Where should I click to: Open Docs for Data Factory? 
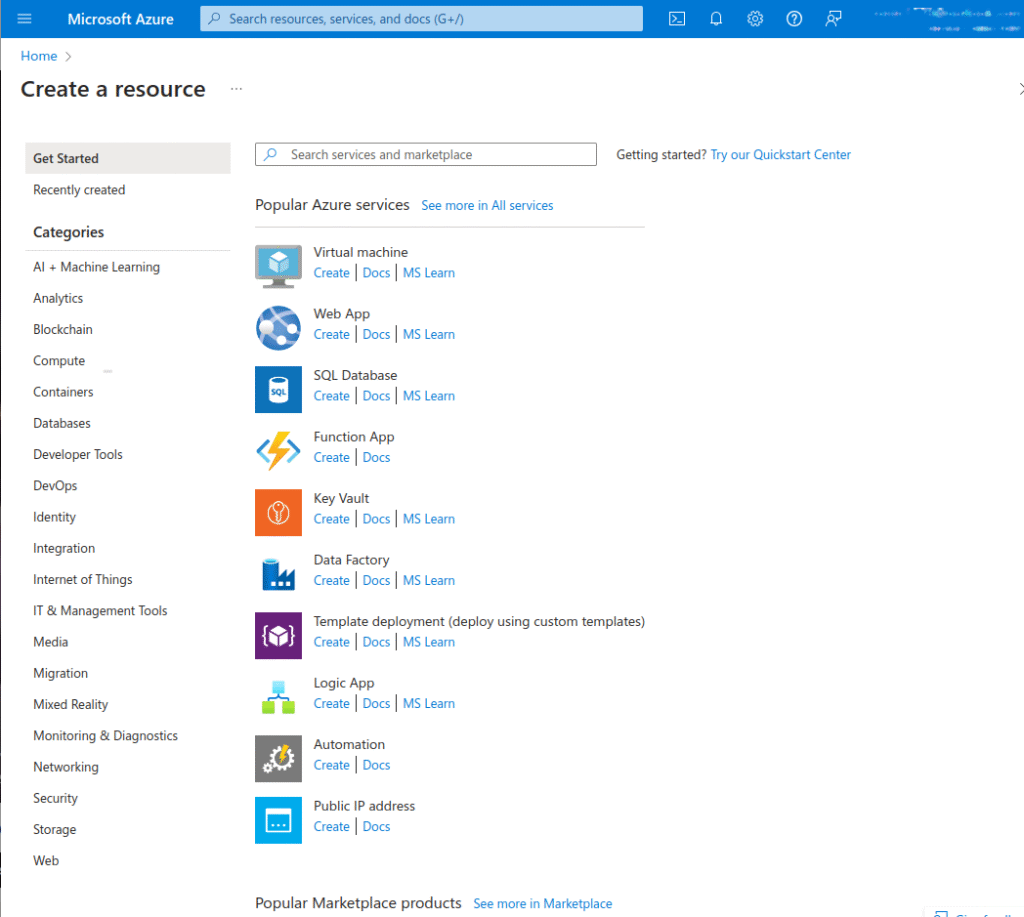[376, 581]
